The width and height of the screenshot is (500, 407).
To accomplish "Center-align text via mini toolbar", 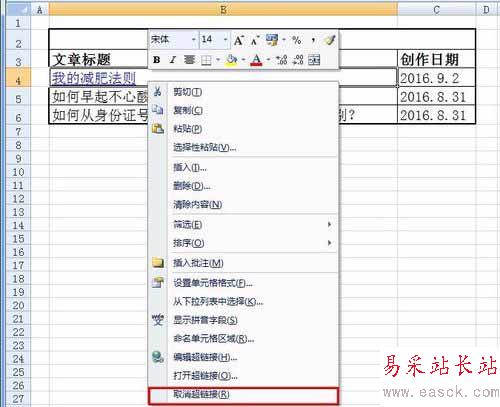I will (189, 60).
